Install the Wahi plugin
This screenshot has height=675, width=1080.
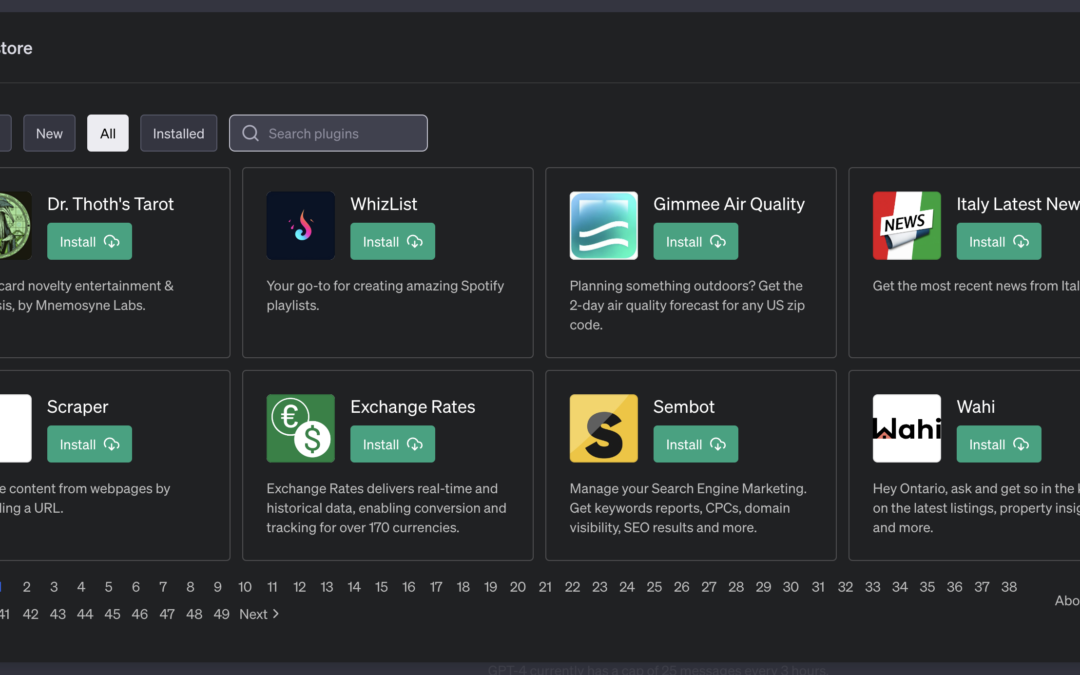(x=999, y=444)
